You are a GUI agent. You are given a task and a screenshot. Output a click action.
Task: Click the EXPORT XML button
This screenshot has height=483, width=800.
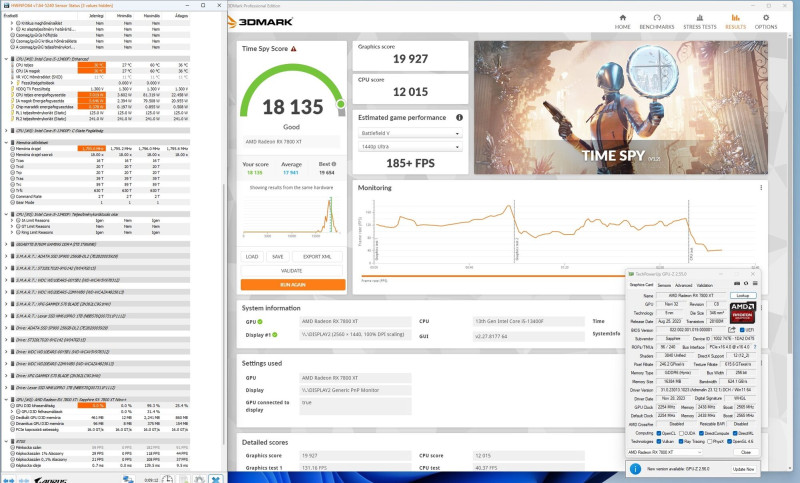(317, 257)
